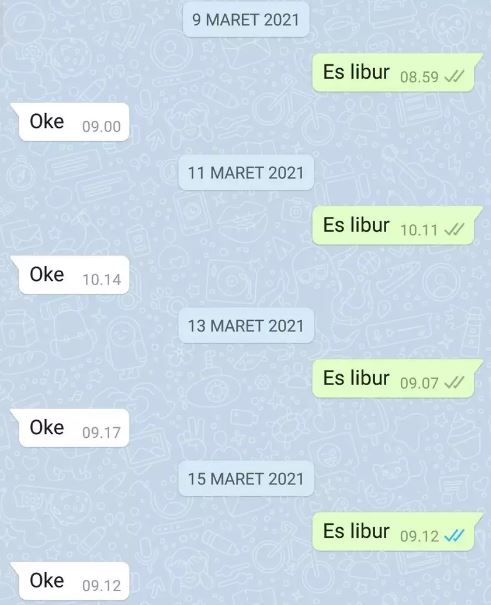The height and width of the screenshot is (605, 491).
Task: Click the 08.59 timestamp on Es libur
Action: (419, 77)
